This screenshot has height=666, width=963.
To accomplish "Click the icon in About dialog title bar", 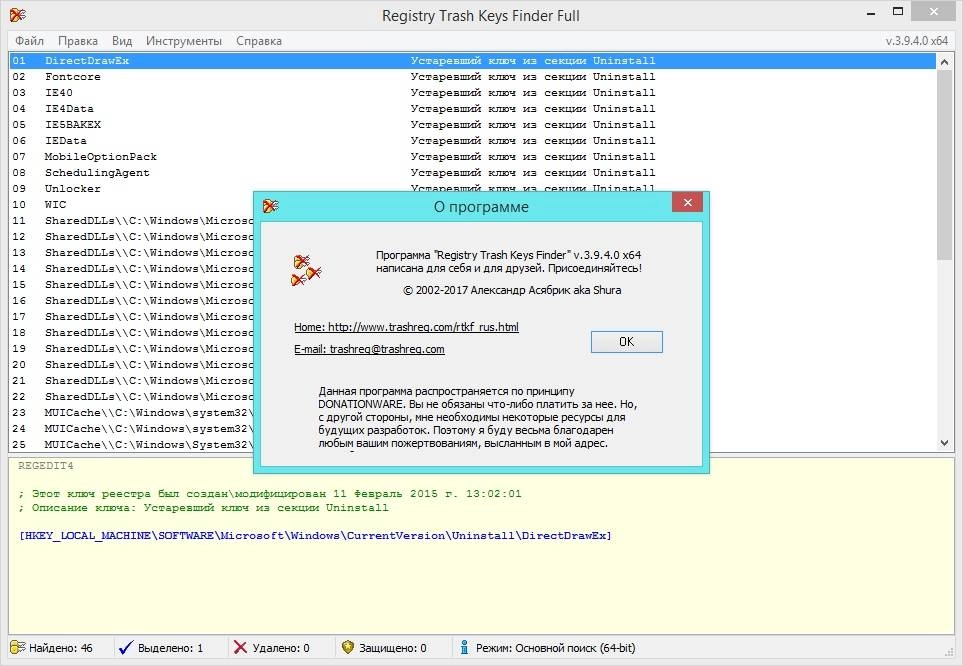I will [271, 206].
